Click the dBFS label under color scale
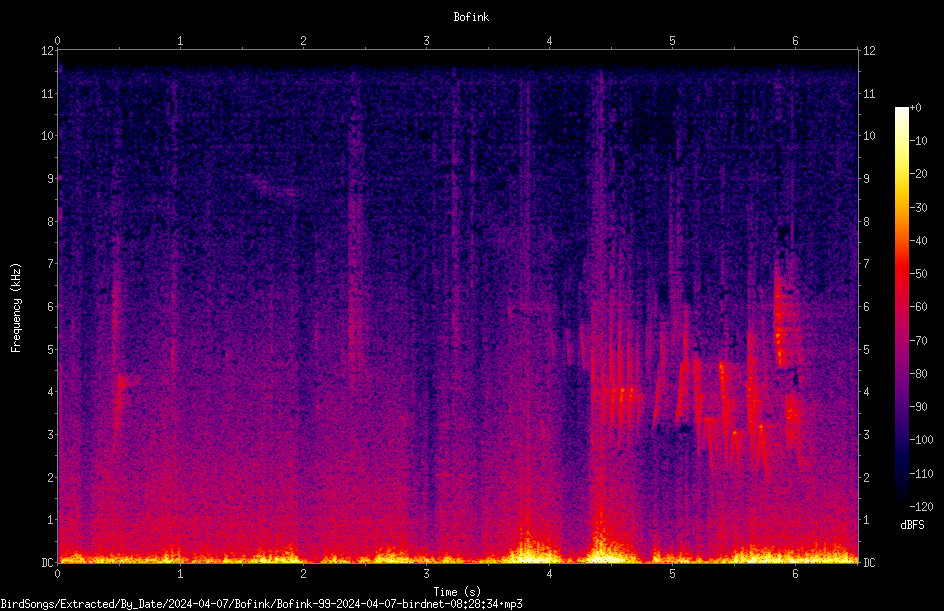This screenshot has height=611, width=944. point(912,525)
